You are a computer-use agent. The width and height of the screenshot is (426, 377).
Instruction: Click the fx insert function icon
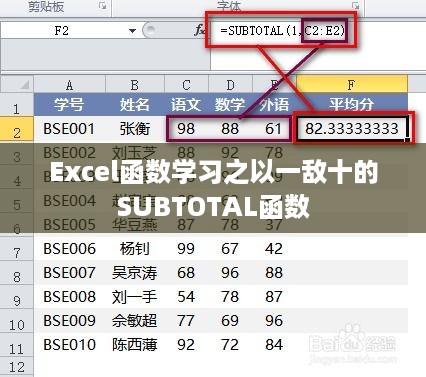coord(200,31)
